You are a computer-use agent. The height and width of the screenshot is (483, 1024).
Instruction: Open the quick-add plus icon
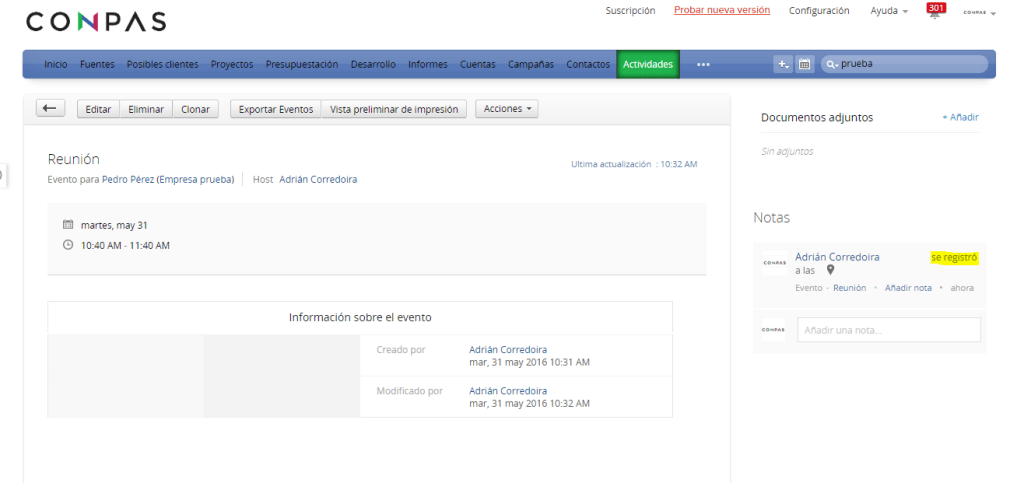tap(783, 64)
